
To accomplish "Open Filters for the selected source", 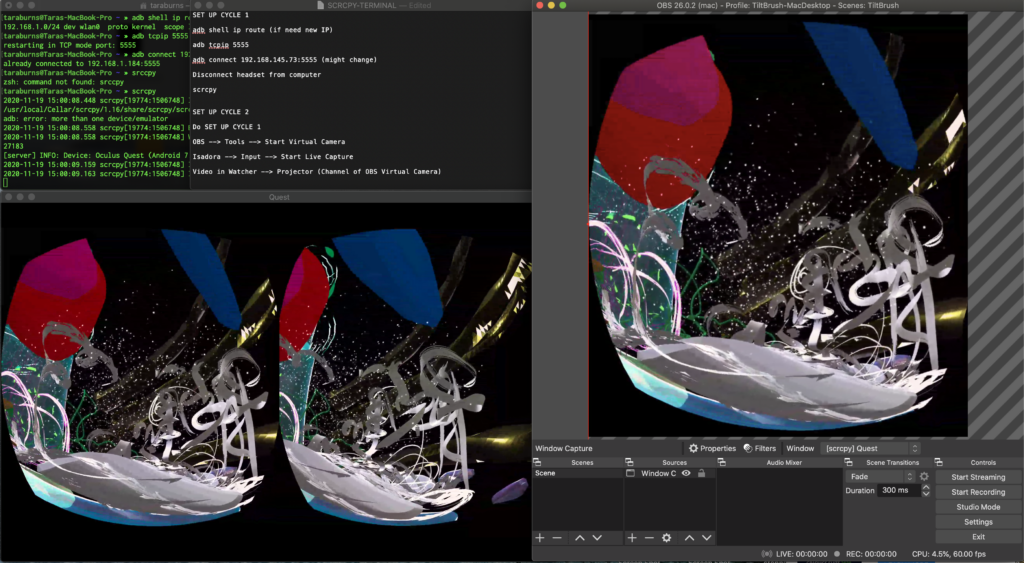I will click(760, 448).
